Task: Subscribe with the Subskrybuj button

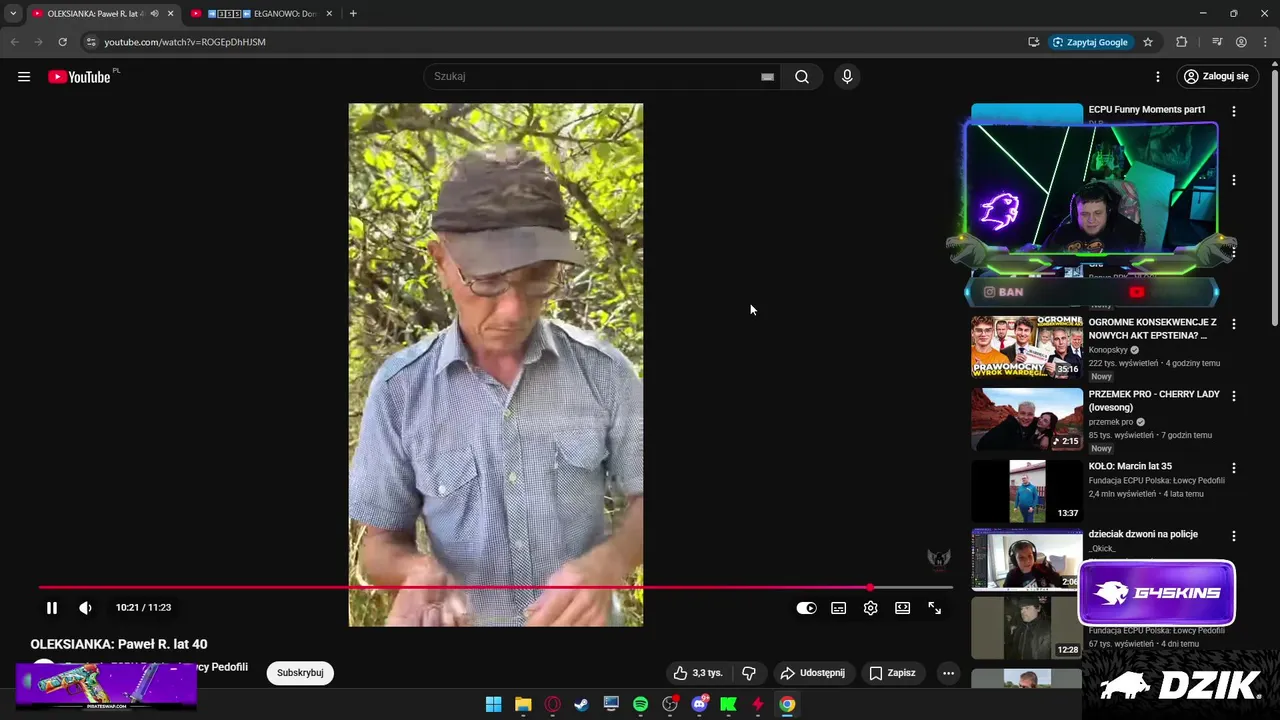Action: [x=300, y=673]
